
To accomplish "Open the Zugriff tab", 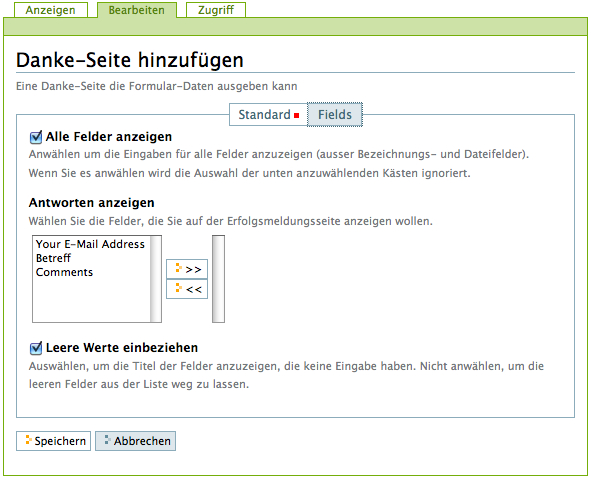I will [216, 10].
